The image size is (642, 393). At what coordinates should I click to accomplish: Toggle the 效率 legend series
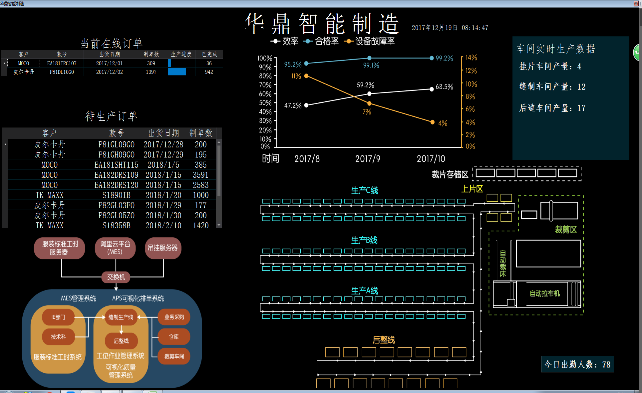point(285,41)
